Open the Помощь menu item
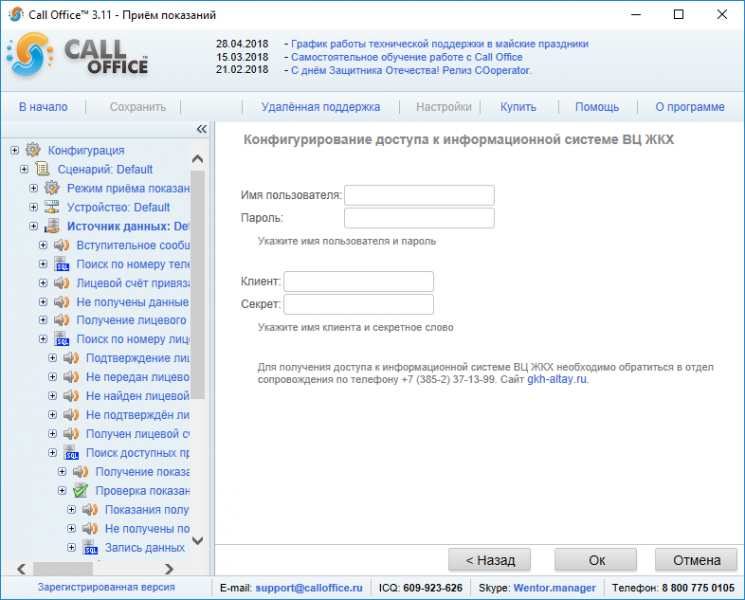 (597, 107)
